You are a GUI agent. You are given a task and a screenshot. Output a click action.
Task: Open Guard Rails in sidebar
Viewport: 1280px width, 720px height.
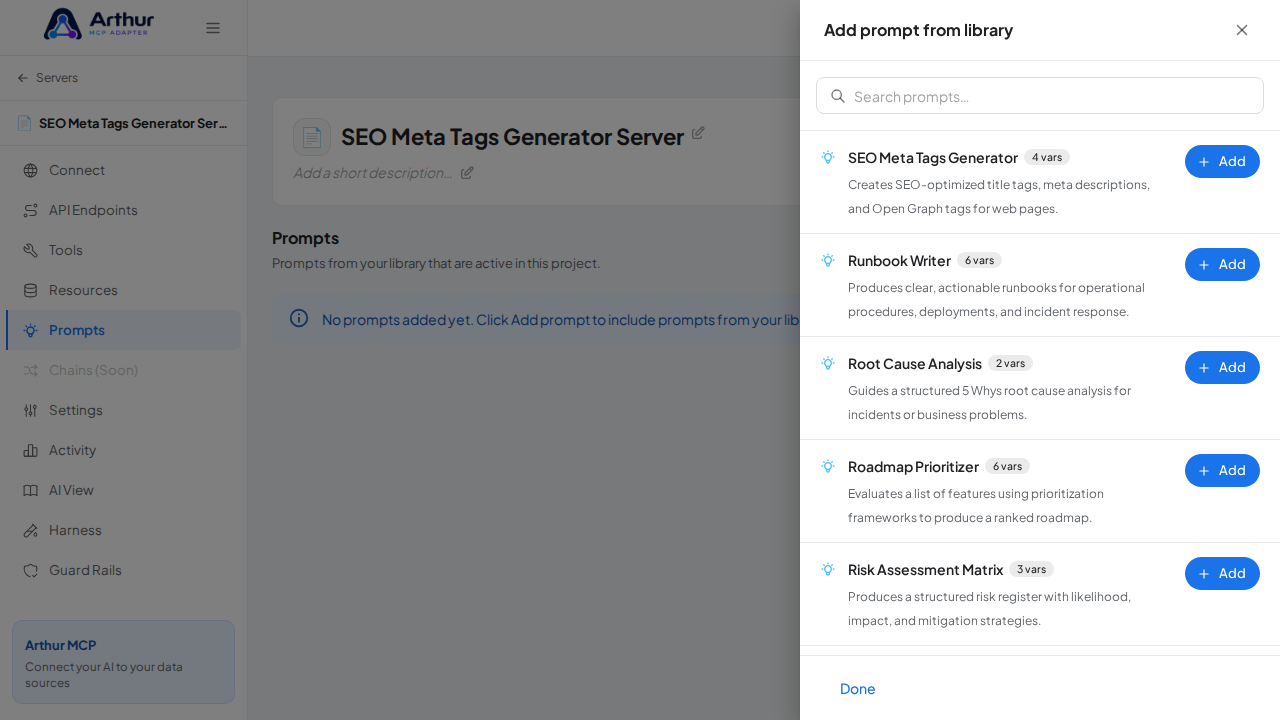123,570
